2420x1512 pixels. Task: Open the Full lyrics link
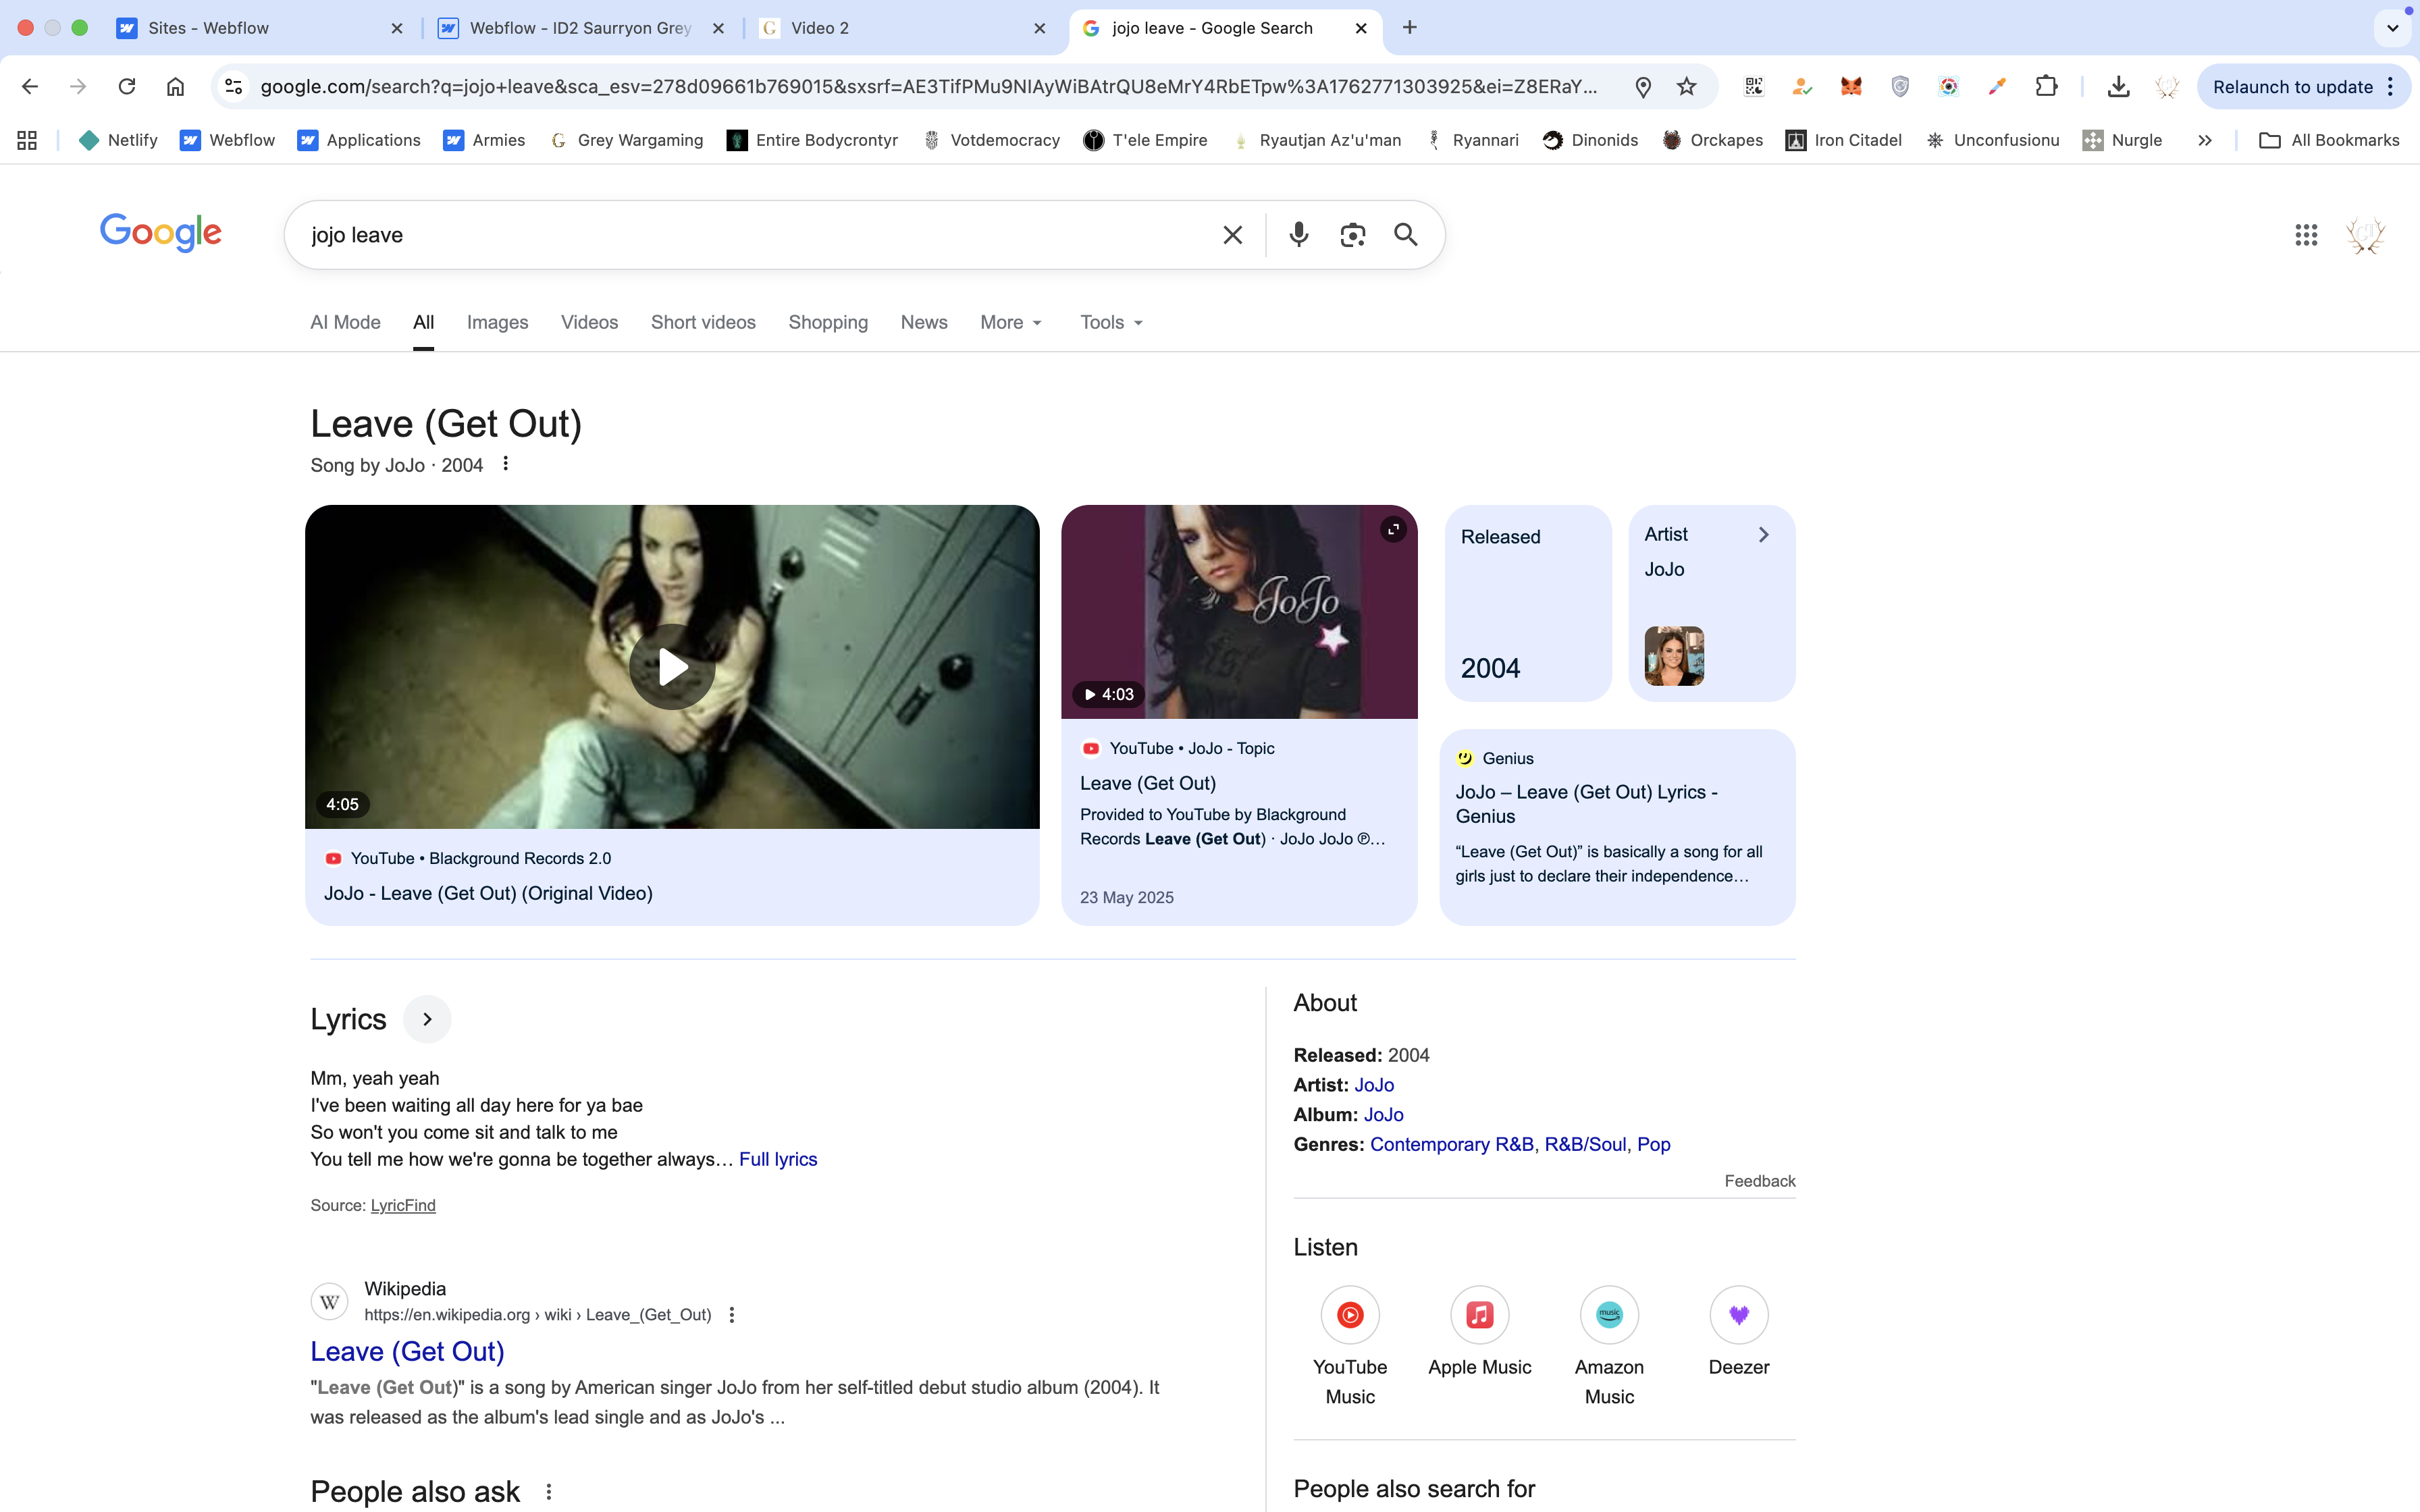pyautogui.click(x=778, y=1159)
